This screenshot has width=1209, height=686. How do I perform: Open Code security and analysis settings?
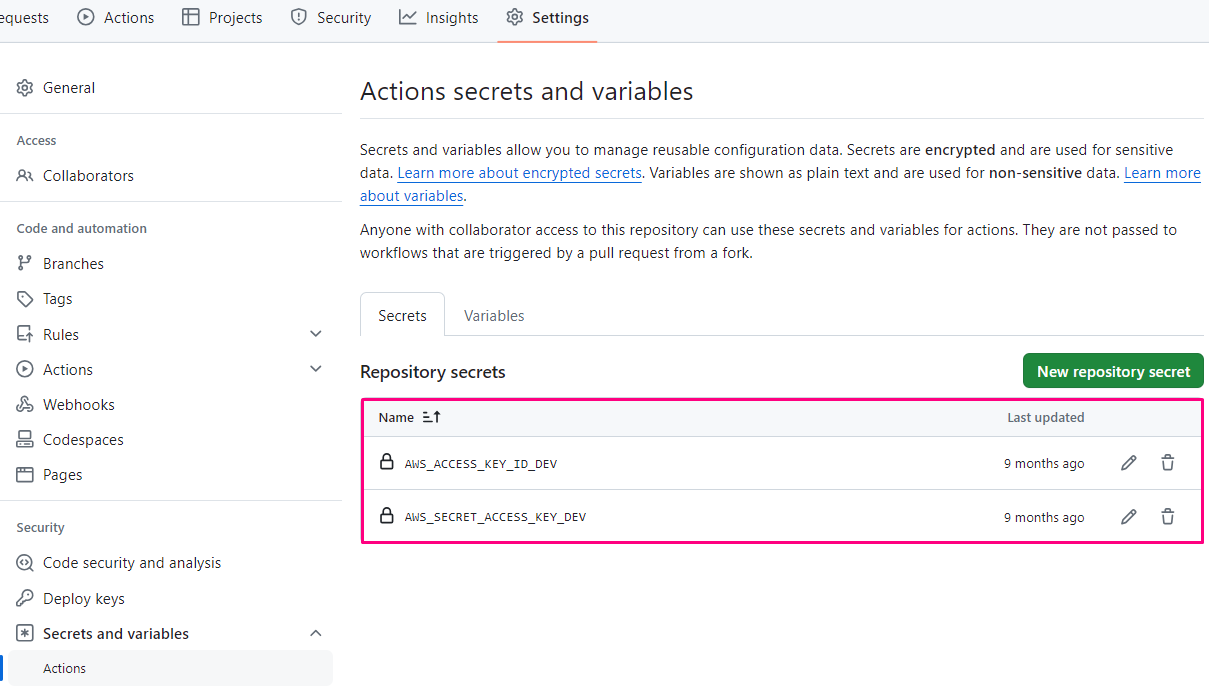pos(131,563)
